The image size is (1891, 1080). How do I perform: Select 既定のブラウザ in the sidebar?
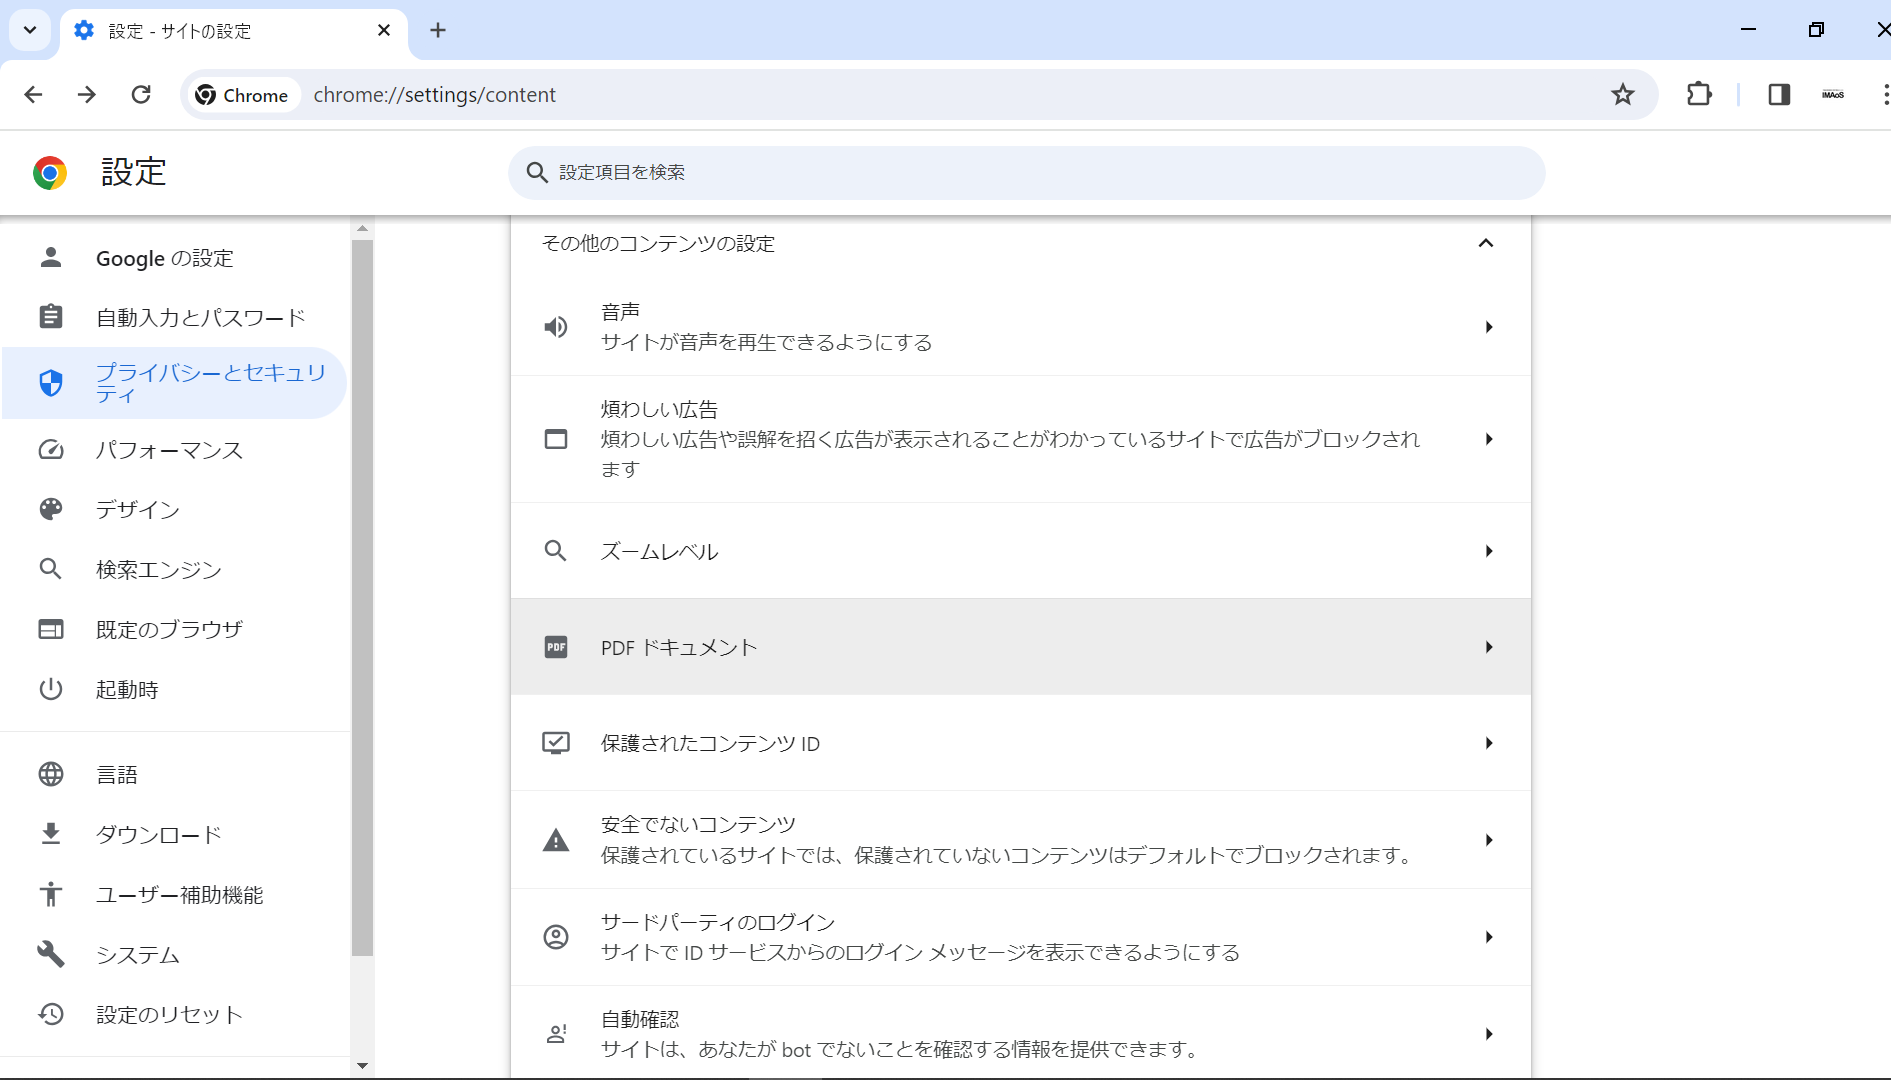pyautogui.click(x=168, y=629)
